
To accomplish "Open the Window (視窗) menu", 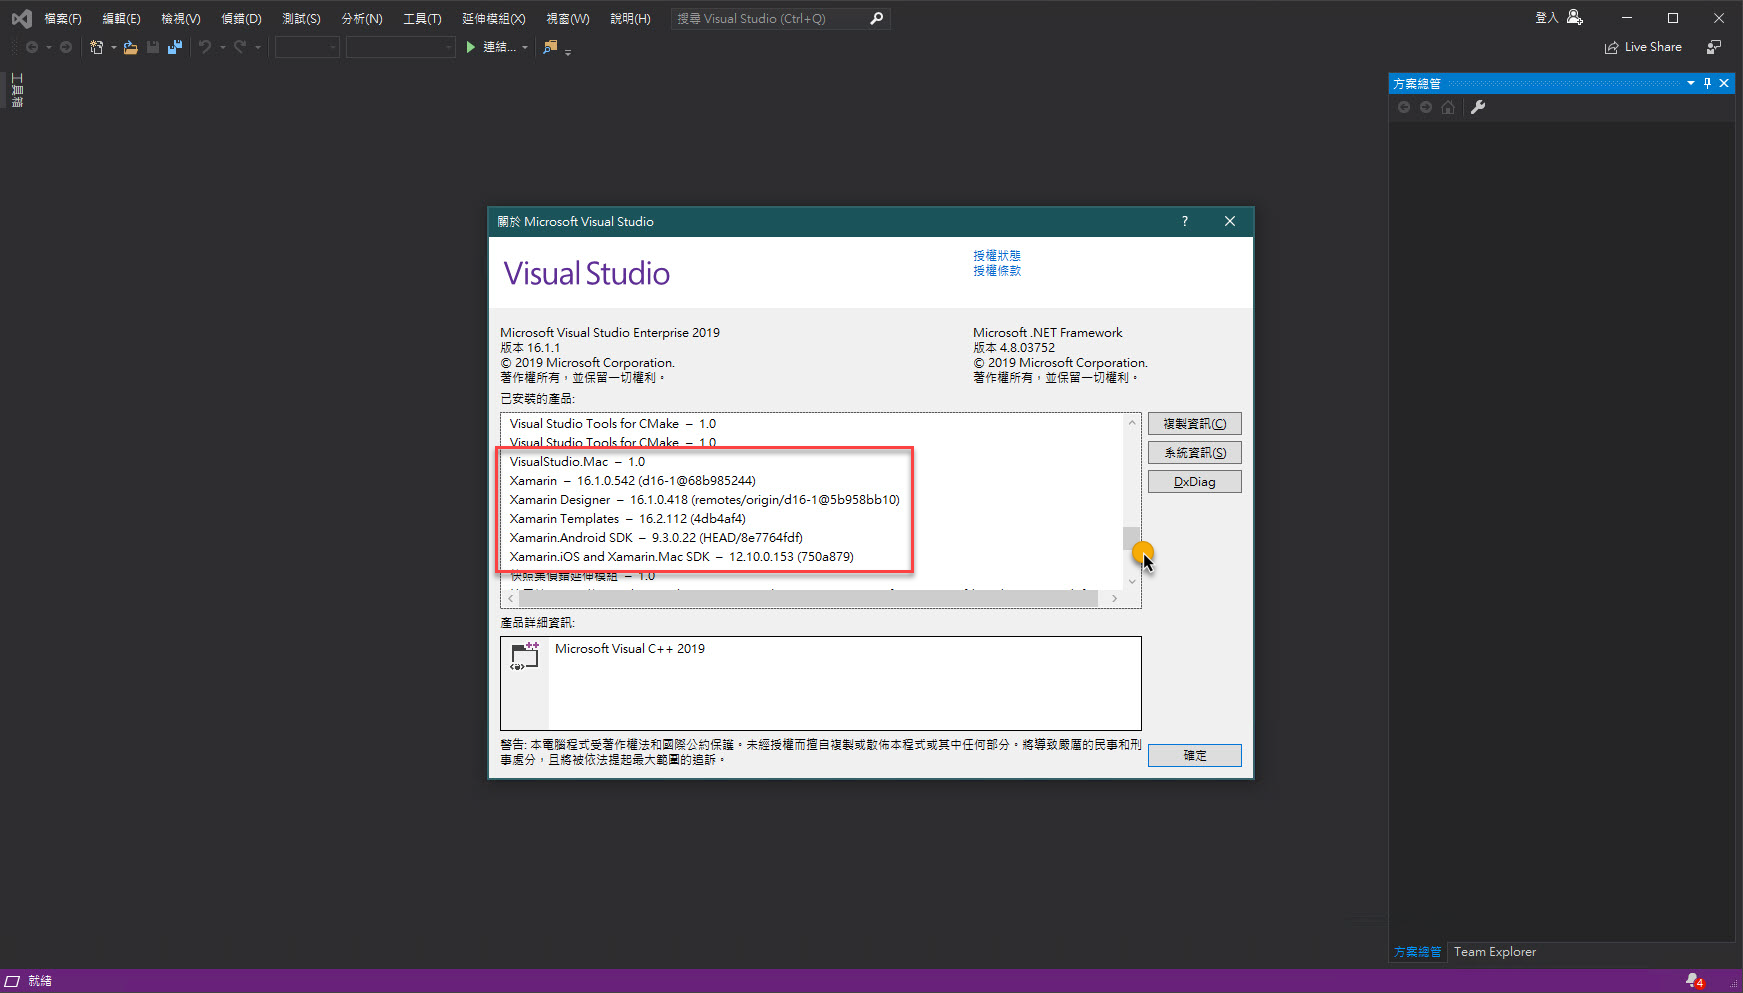I will 568,18.
